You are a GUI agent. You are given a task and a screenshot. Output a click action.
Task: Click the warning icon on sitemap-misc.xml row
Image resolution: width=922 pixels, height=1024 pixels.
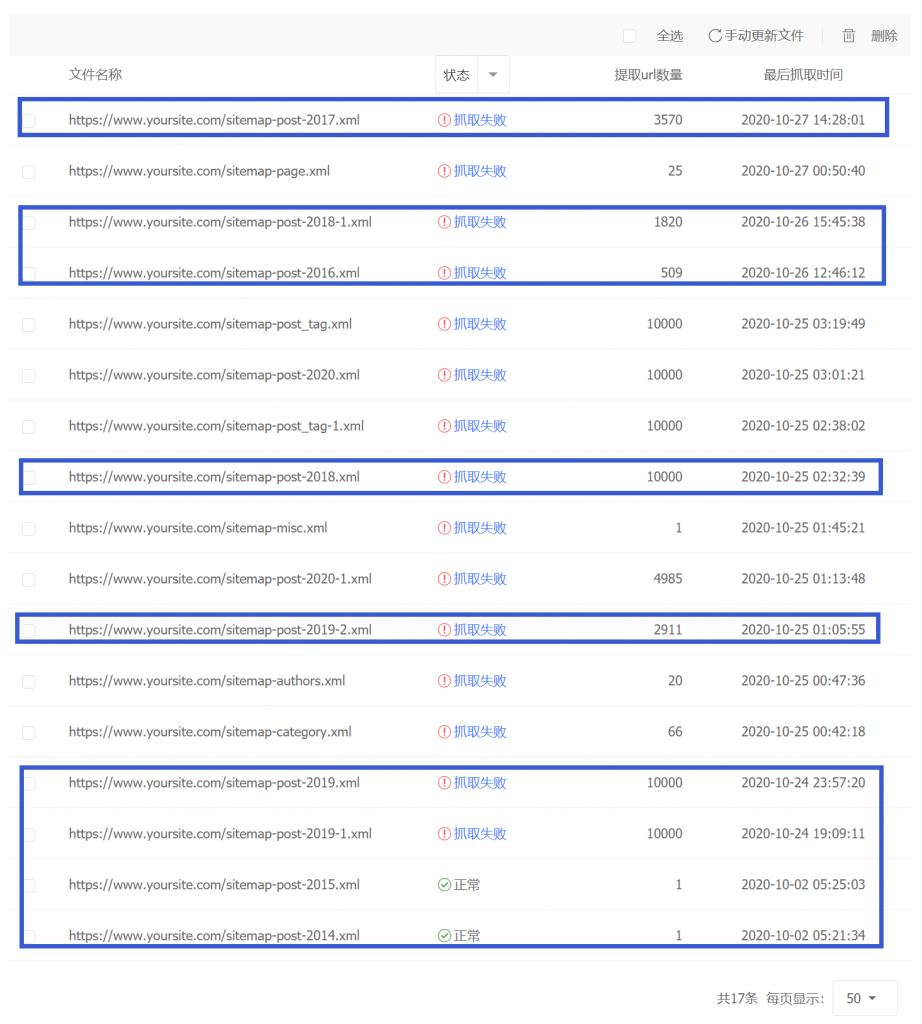pos(444,528)
